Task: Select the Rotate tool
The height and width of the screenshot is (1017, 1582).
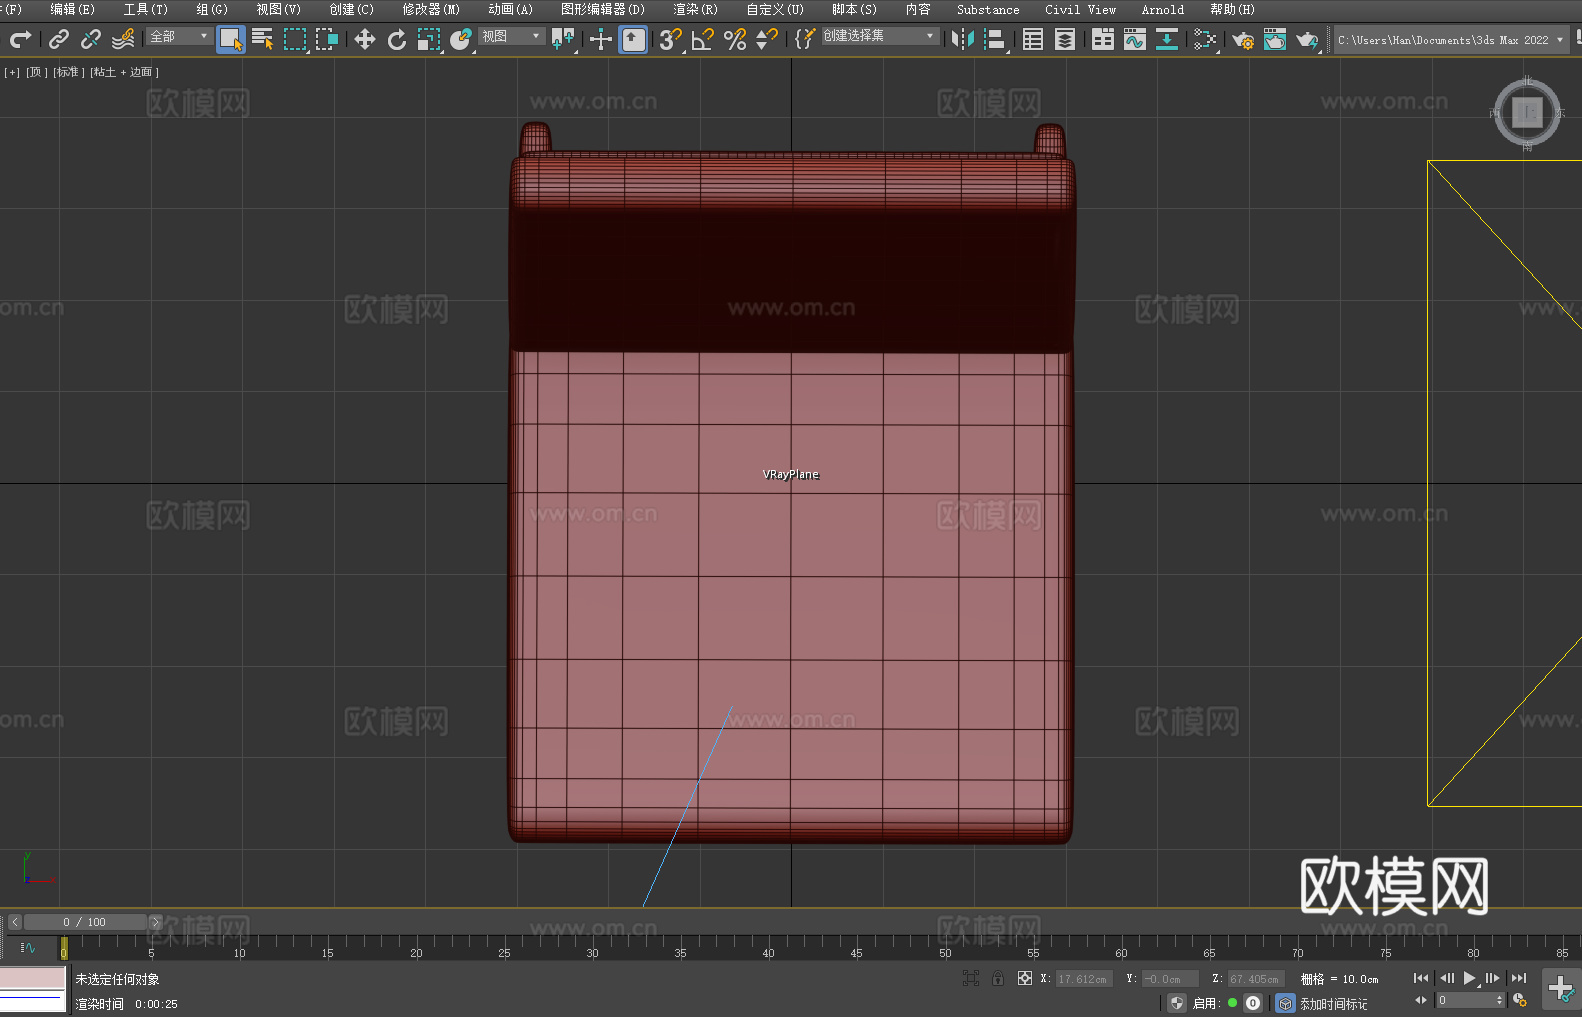Action: 397,39
